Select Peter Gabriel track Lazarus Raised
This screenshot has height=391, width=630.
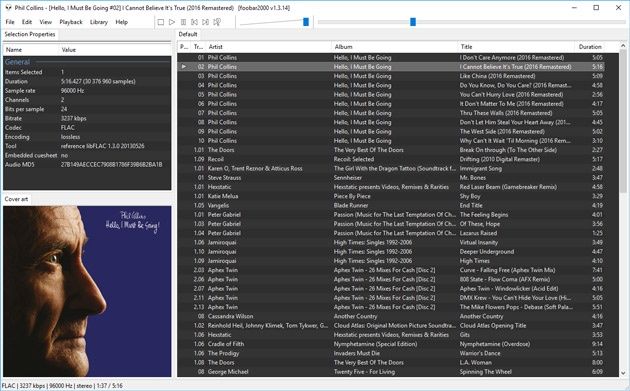pyautogui.click(x=391, y=233)
